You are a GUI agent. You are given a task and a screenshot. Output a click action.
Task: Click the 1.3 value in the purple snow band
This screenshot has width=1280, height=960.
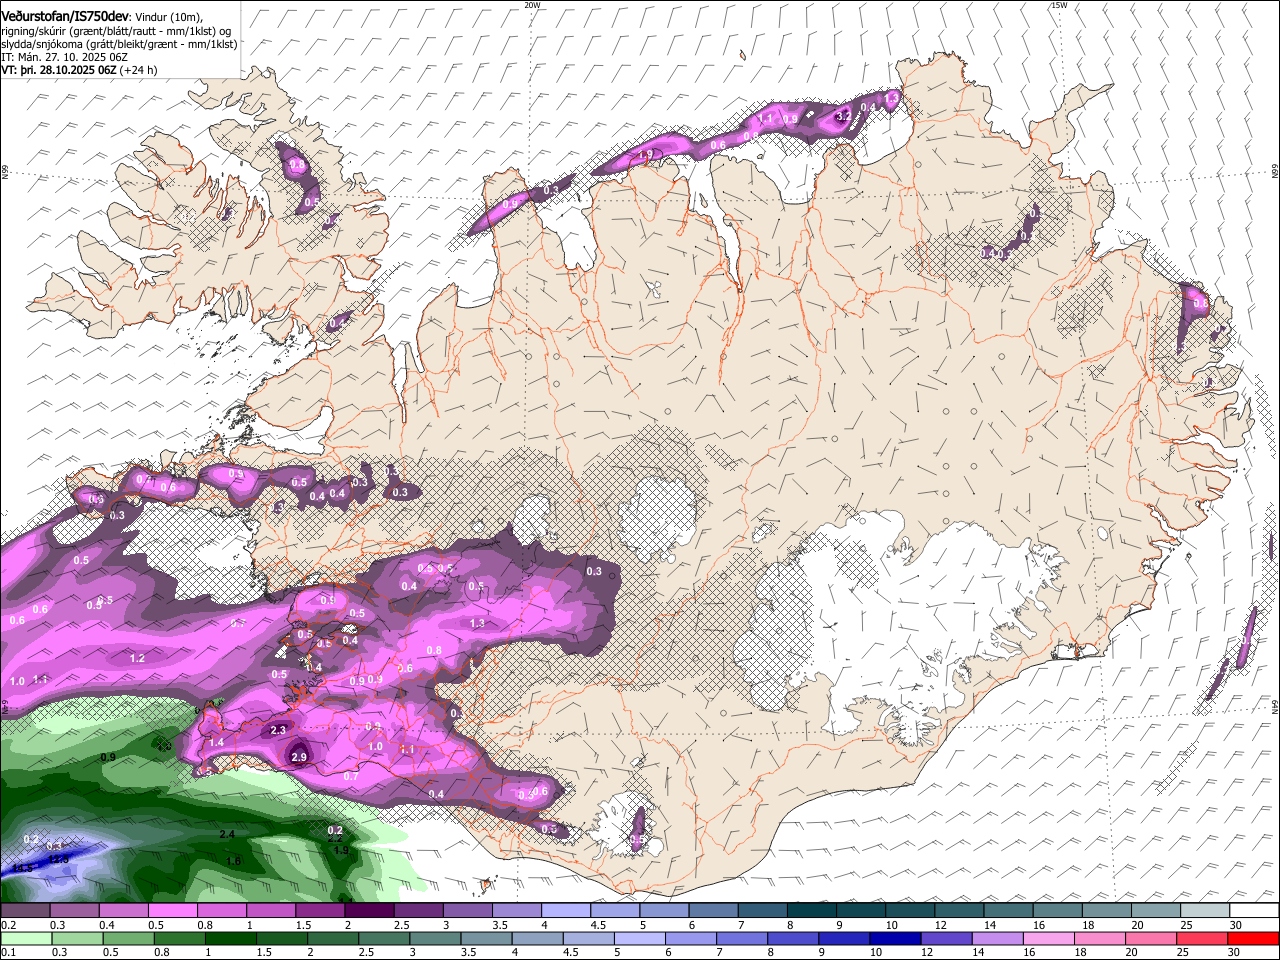pos(477,623)
